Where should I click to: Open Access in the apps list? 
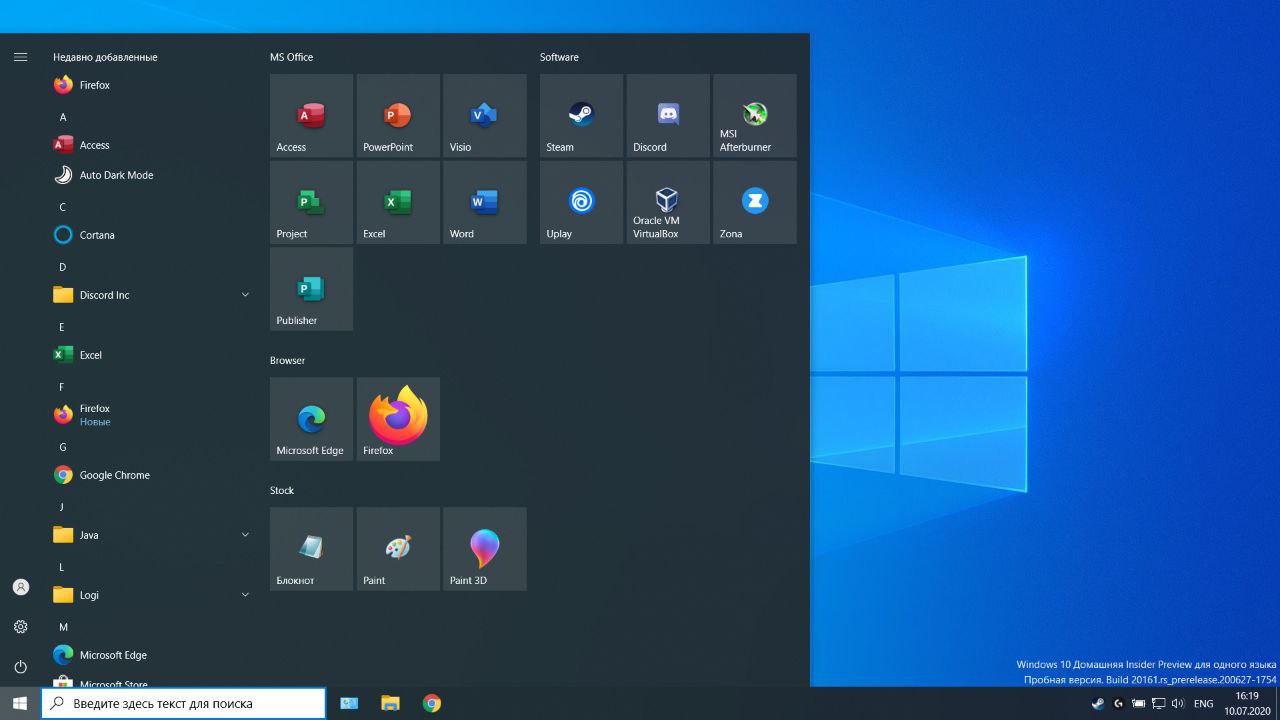pos(150,145)
